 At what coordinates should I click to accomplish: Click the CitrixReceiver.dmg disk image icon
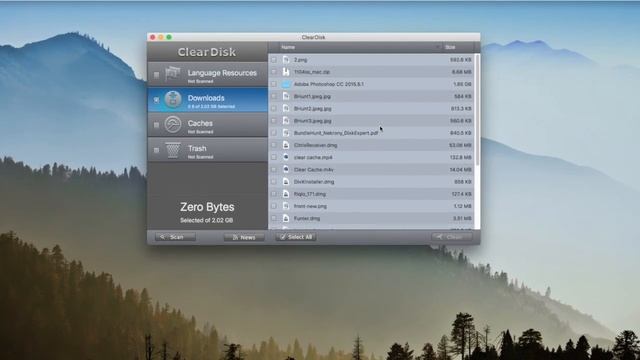pos(286,145)
